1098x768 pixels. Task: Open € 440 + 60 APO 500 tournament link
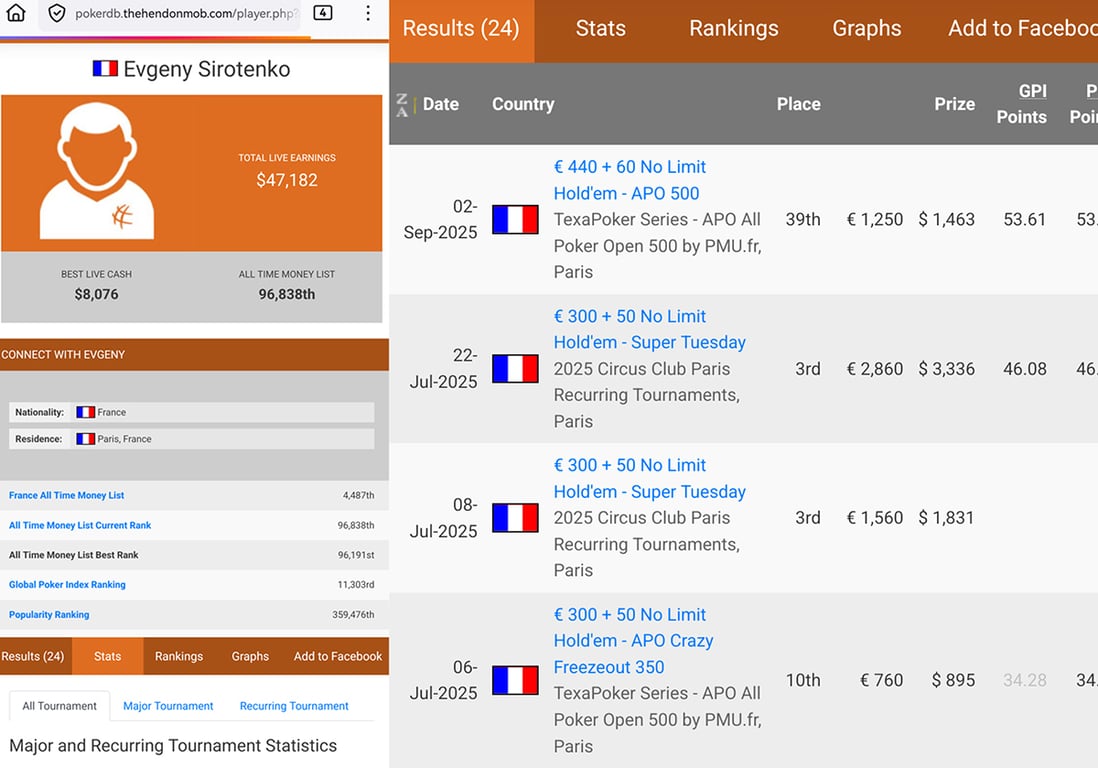click(x=630, y=180)
